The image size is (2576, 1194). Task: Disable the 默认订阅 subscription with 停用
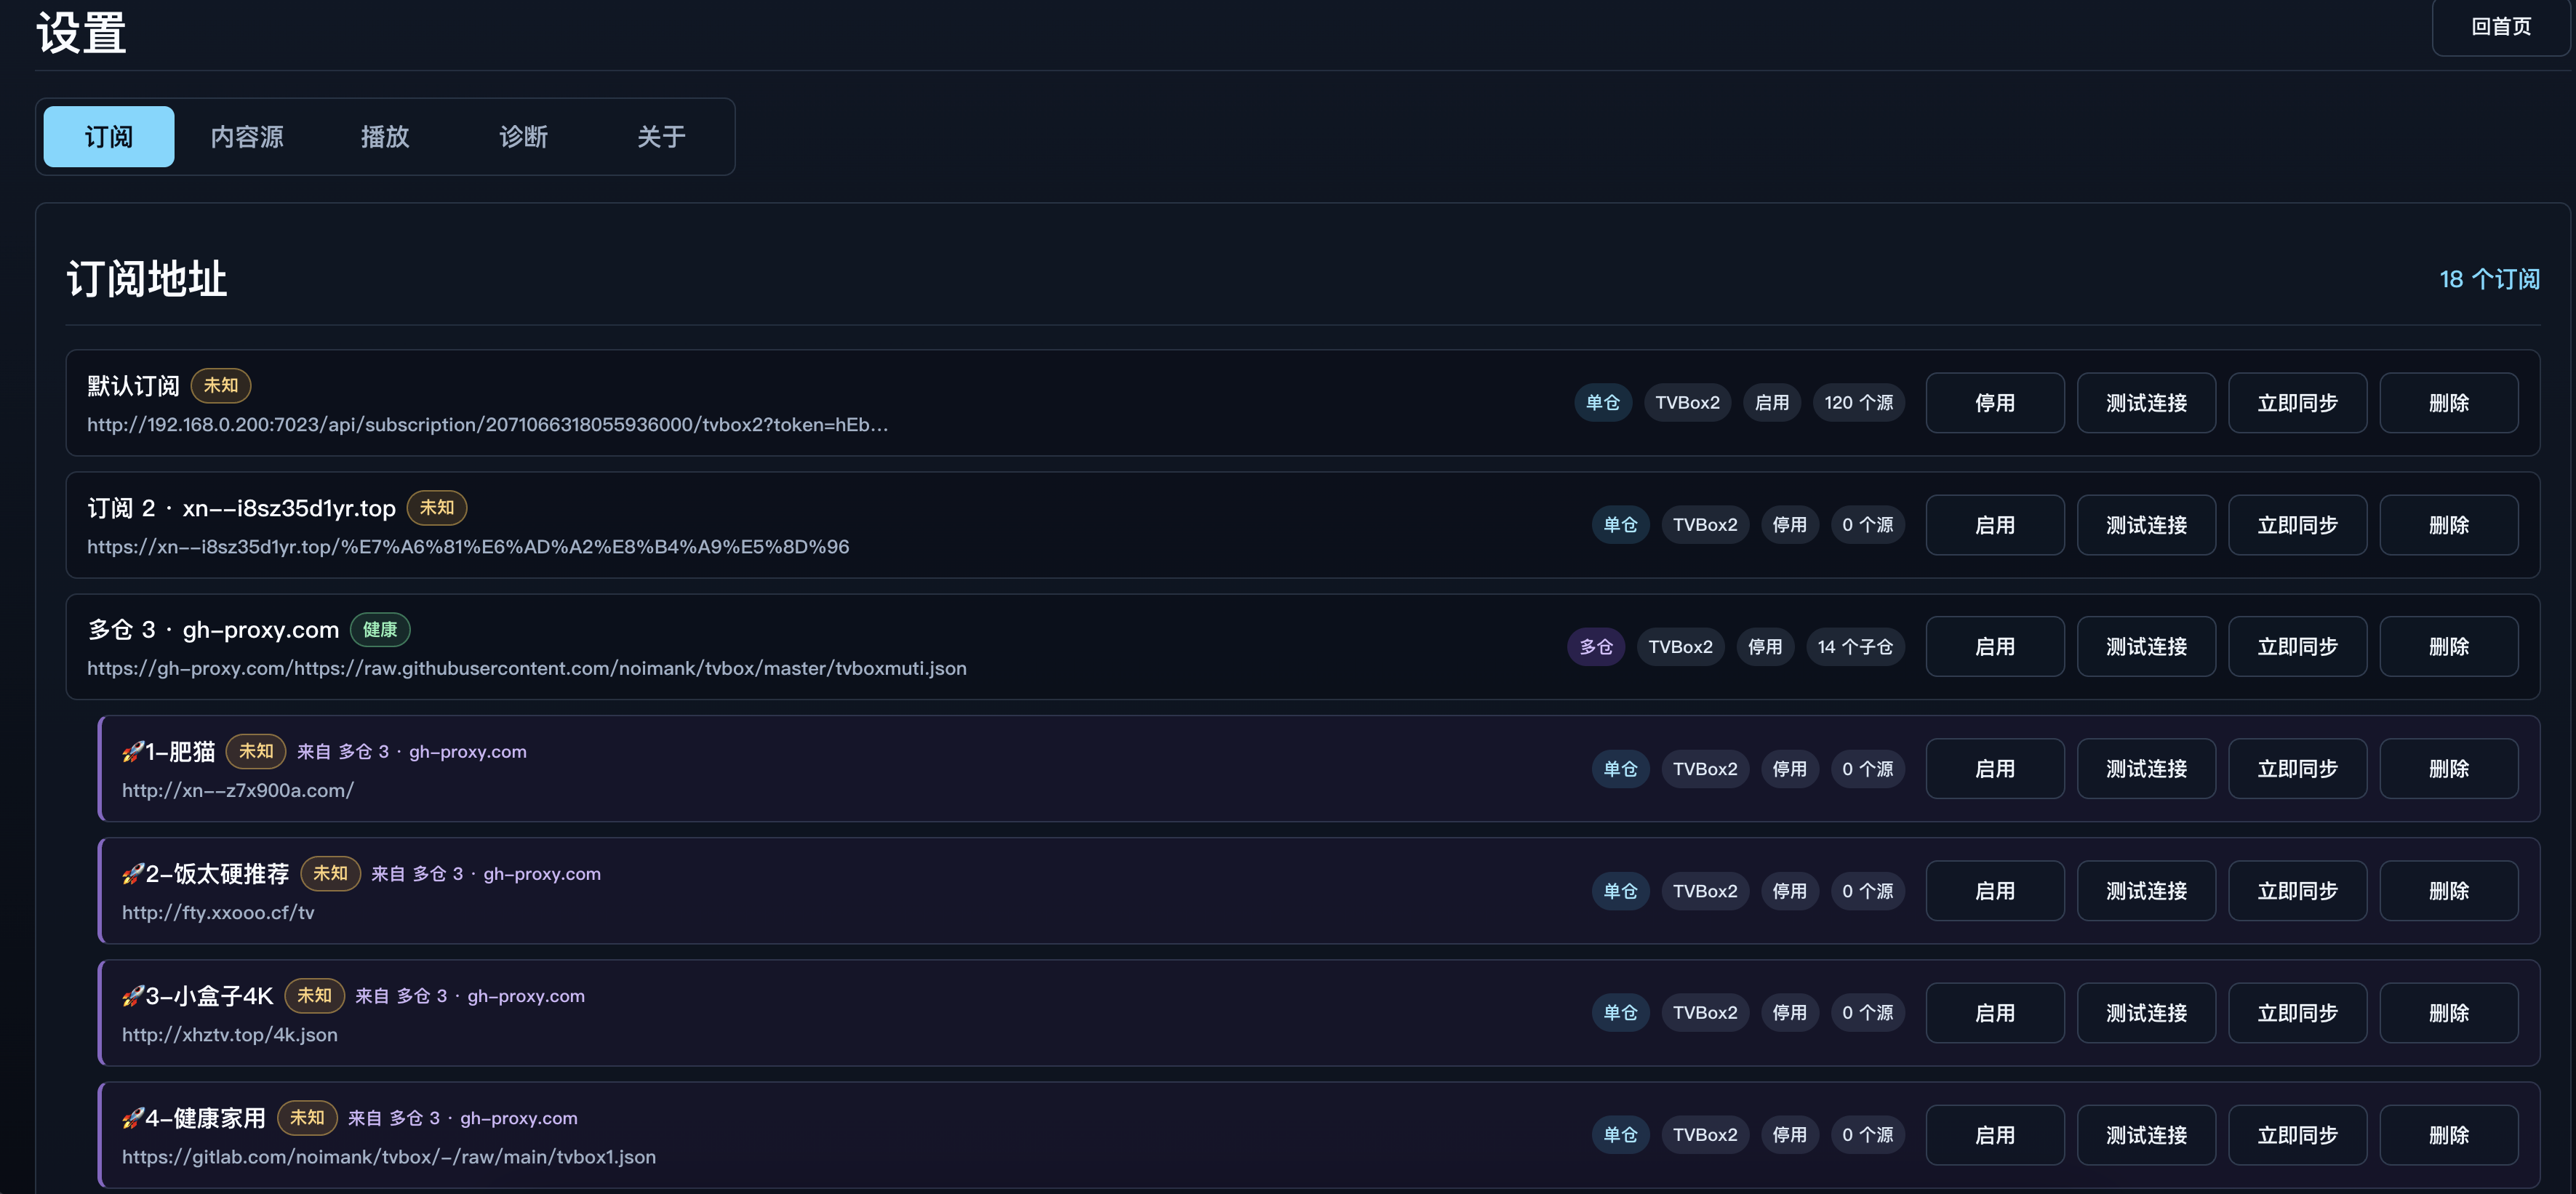[x=1994, y=403]
